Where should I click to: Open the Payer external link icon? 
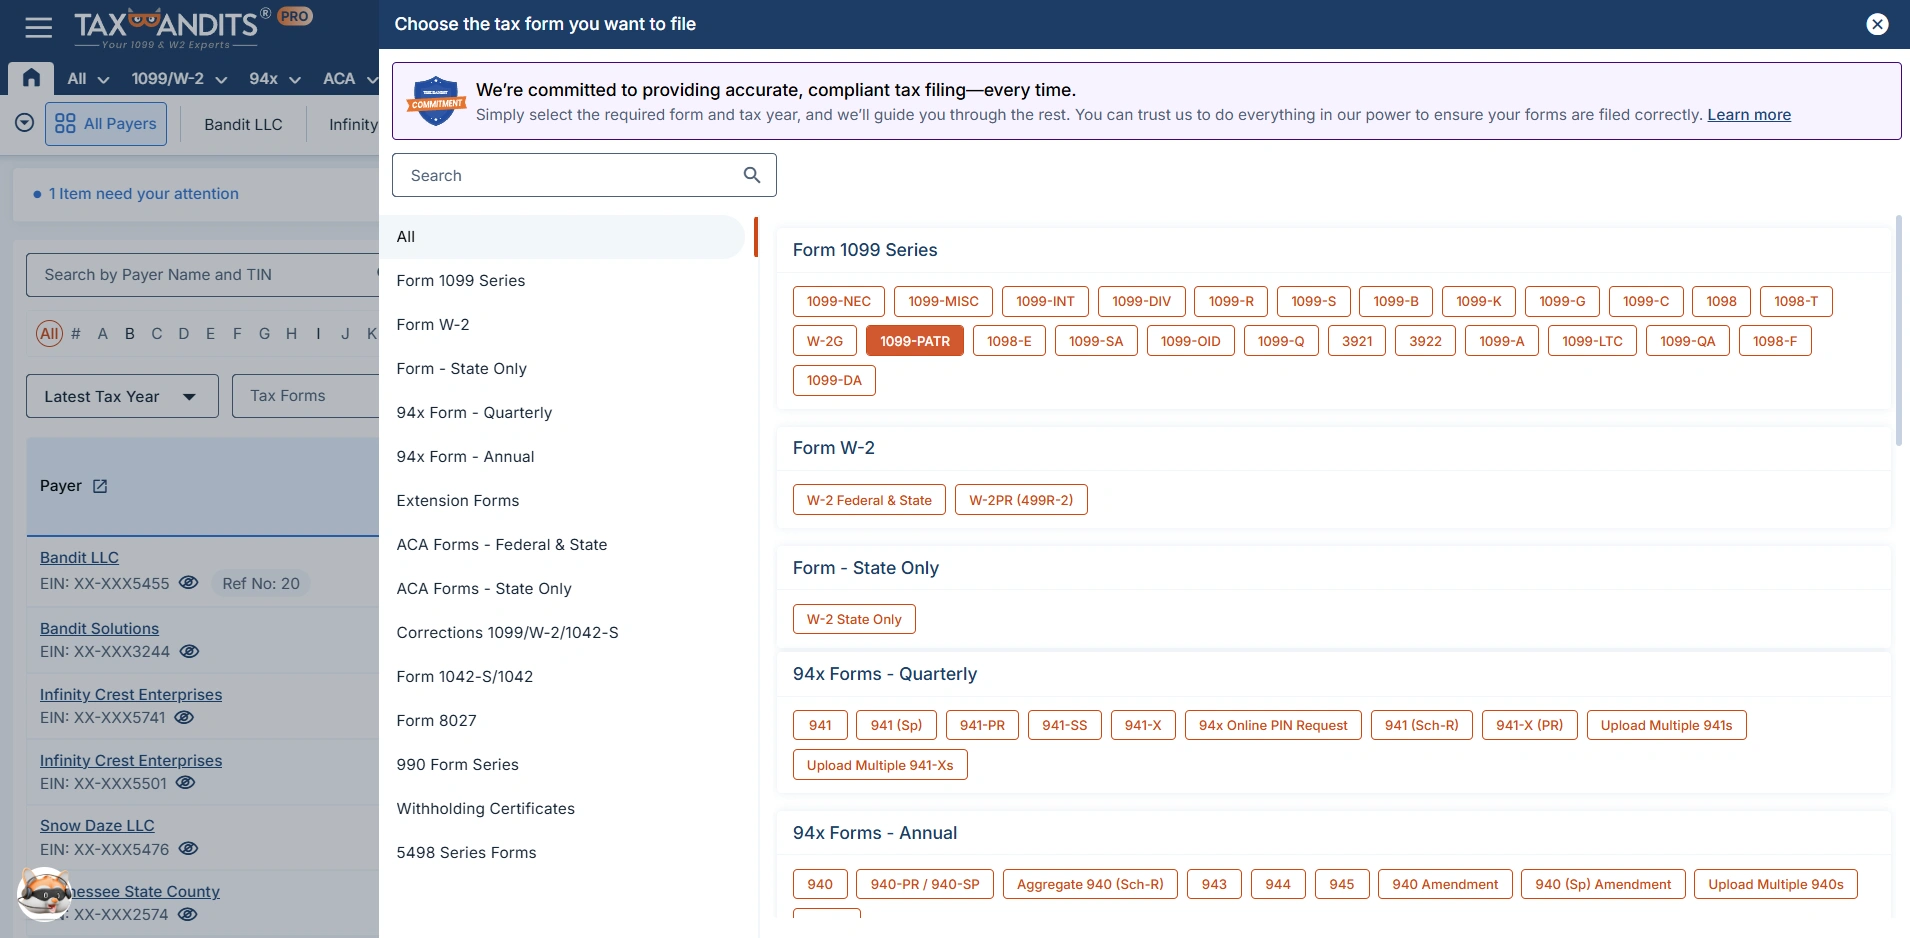click(100, 486)
